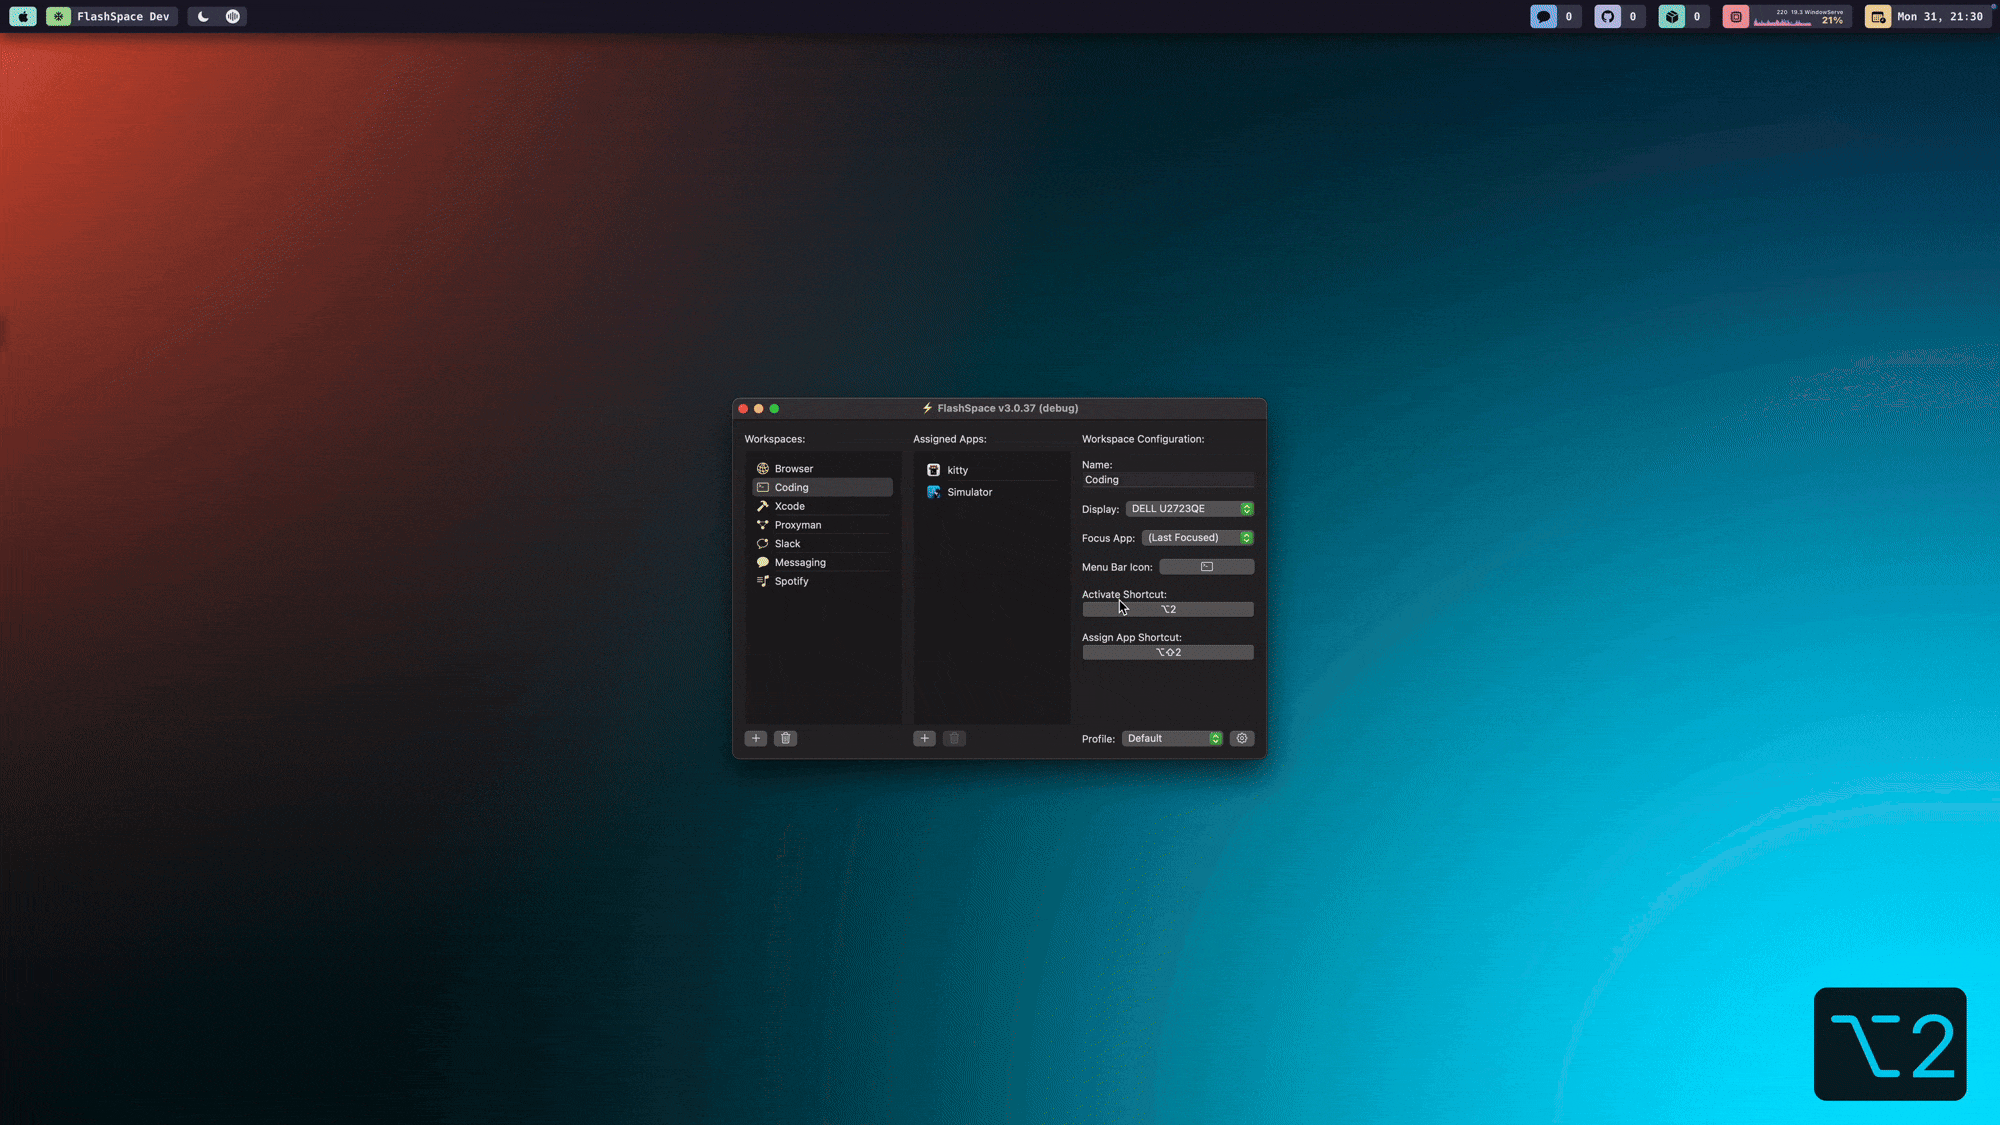Click the moon icon in menu bar

(x=203, y=16)
